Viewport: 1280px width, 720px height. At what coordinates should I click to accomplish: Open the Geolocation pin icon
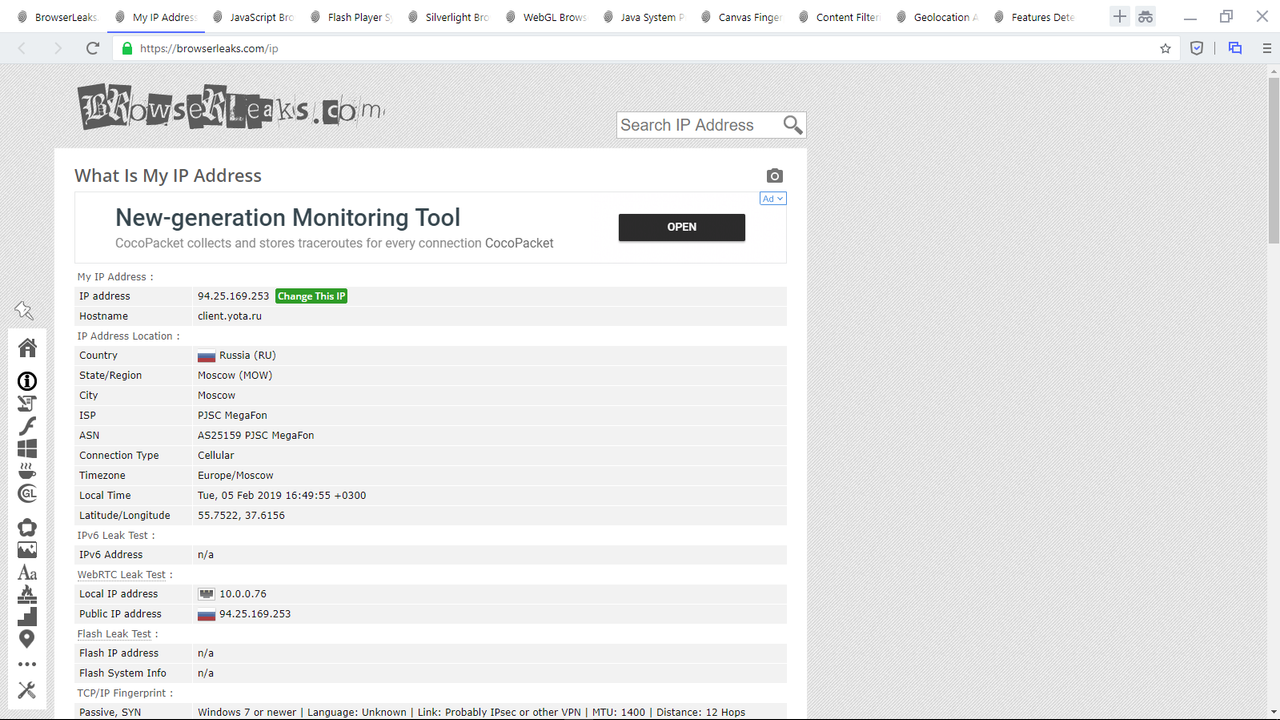tap(27, 639)
